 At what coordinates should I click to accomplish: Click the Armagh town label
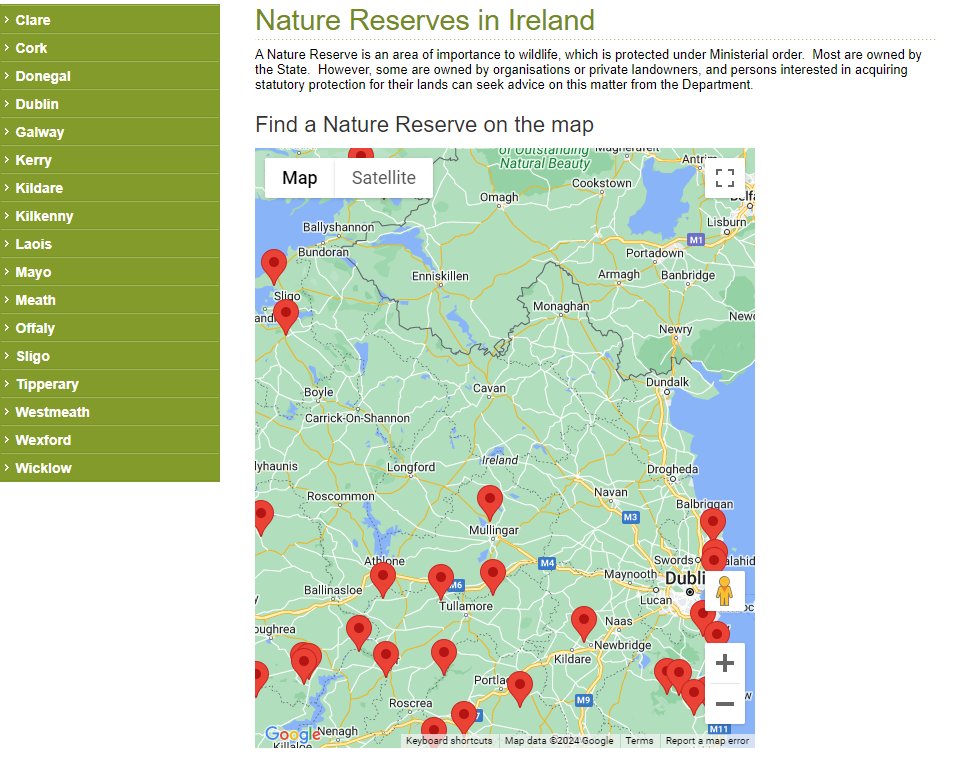pyautogui.click(x=618, y=275)
